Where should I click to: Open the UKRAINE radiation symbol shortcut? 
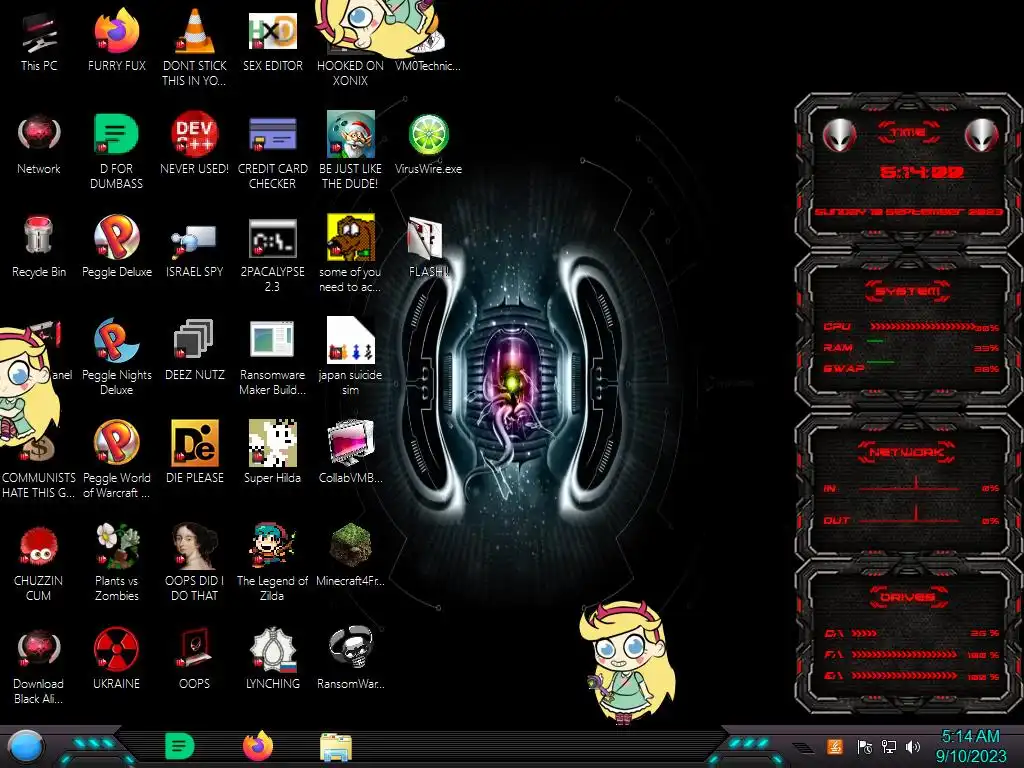(116, 658)
